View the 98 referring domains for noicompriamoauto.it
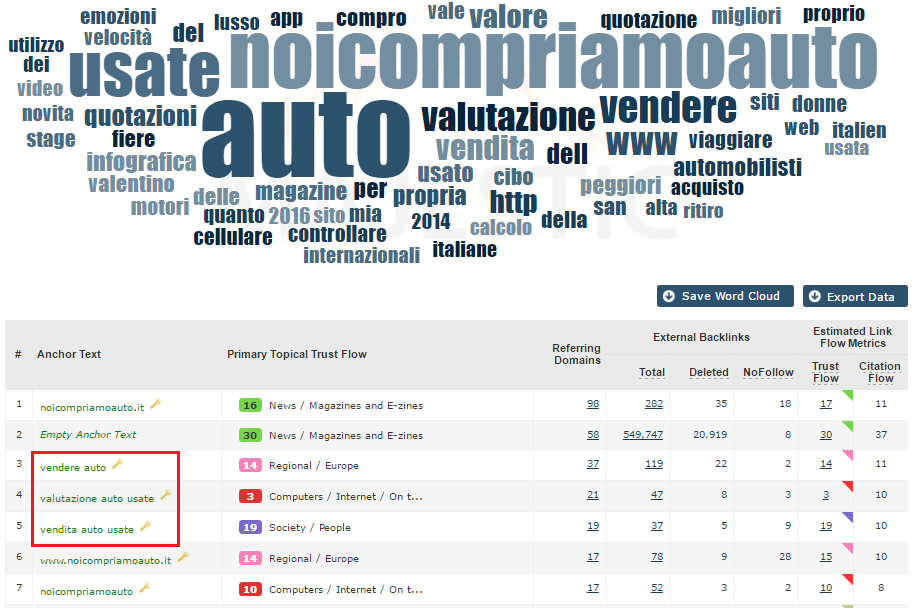 pos(593,404)
